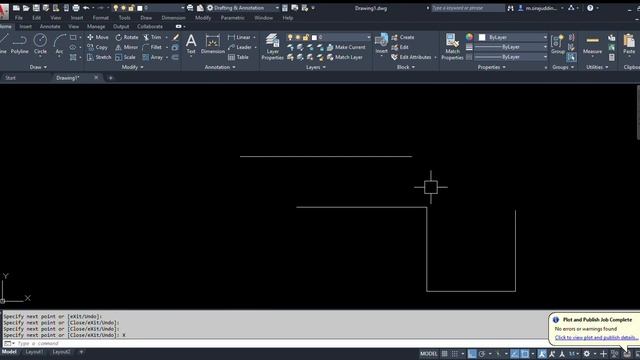Switch to the Layout1 tab

point(34,352)
